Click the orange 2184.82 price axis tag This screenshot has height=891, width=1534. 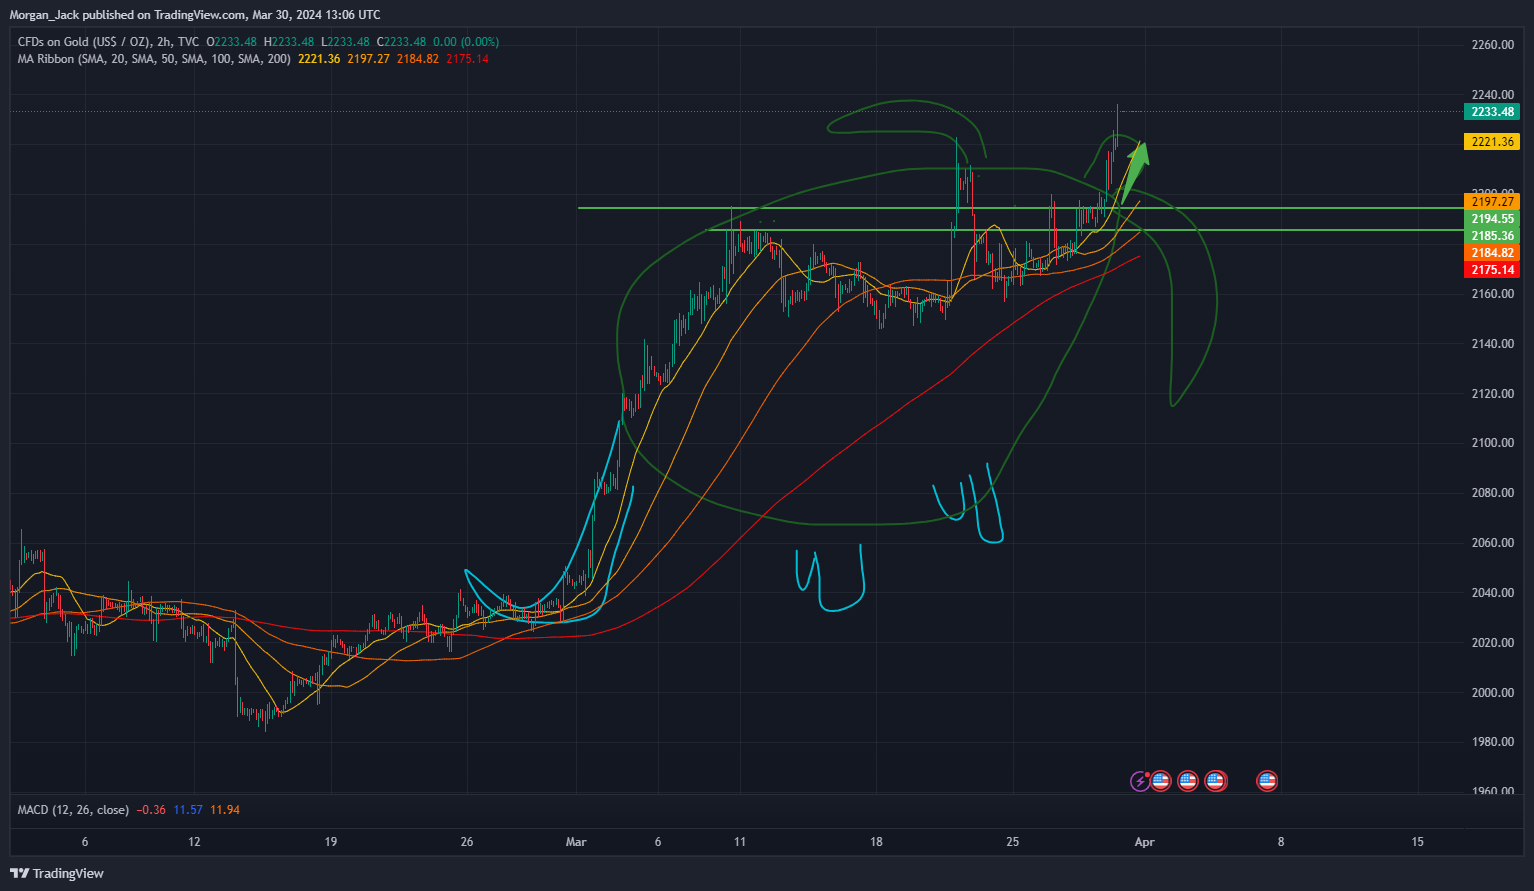pos(1492,253)
